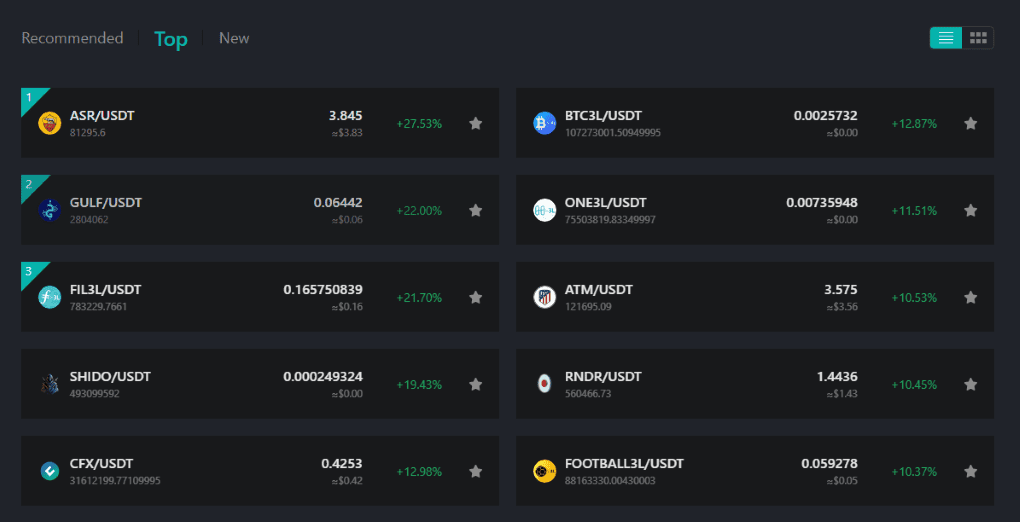This screenshot has width=1020, height=522.
Task: Click the ONE3L price 0.00735948
Action: click(822, 203)
